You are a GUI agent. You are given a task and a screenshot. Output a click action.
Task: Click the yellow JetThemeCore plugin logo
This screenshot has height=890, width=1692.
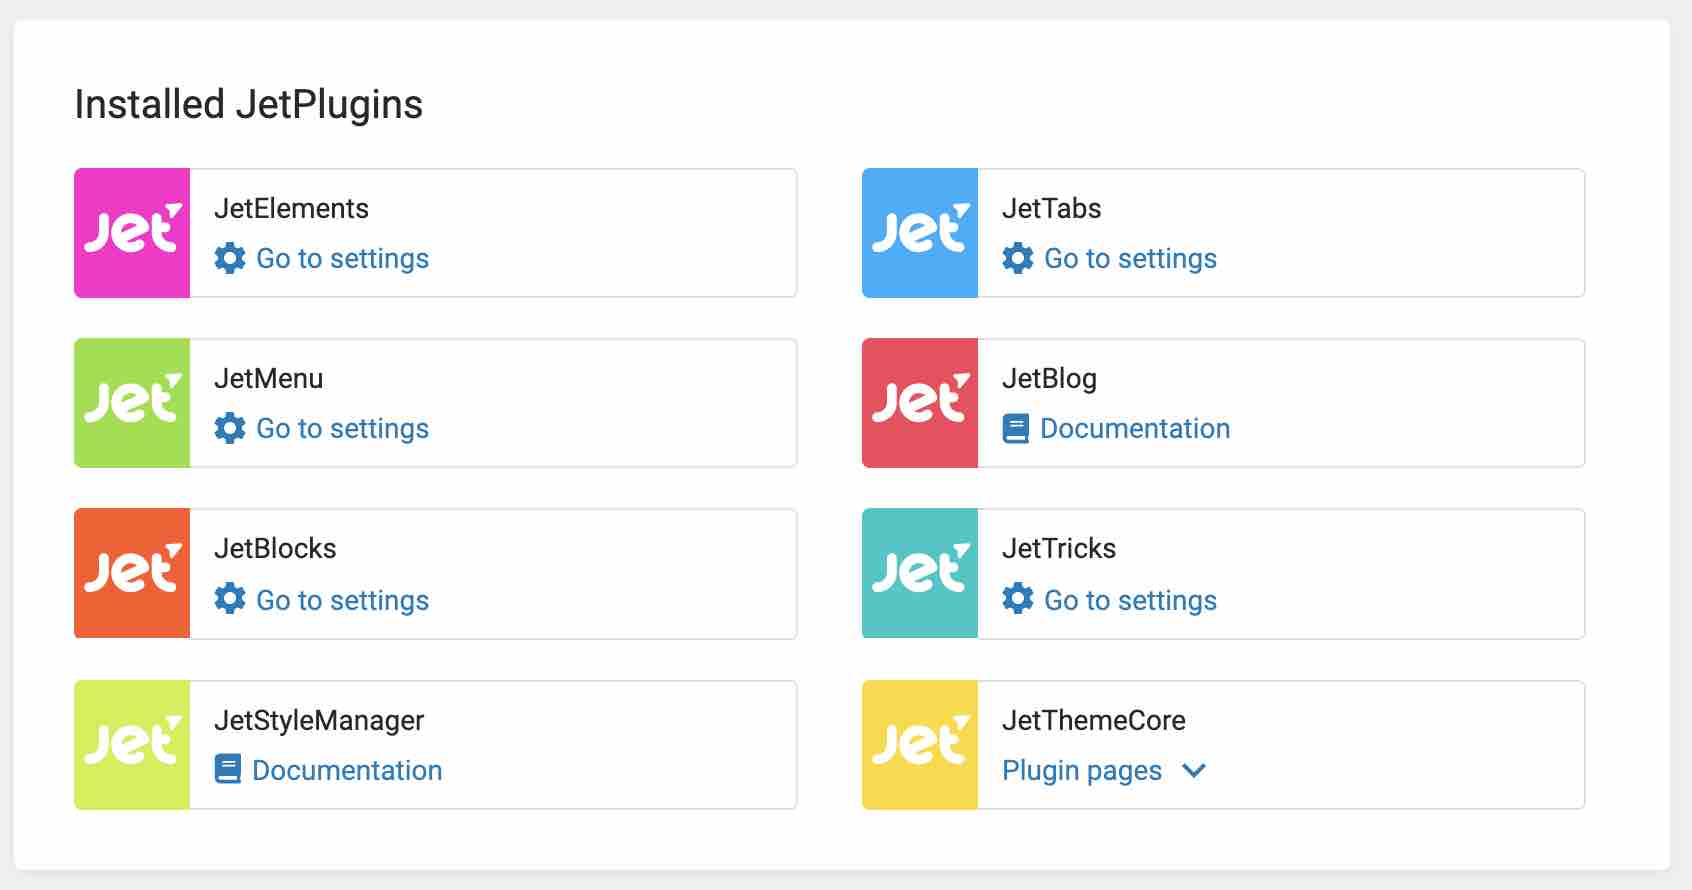pyautogui.click(x=920, y=745)
